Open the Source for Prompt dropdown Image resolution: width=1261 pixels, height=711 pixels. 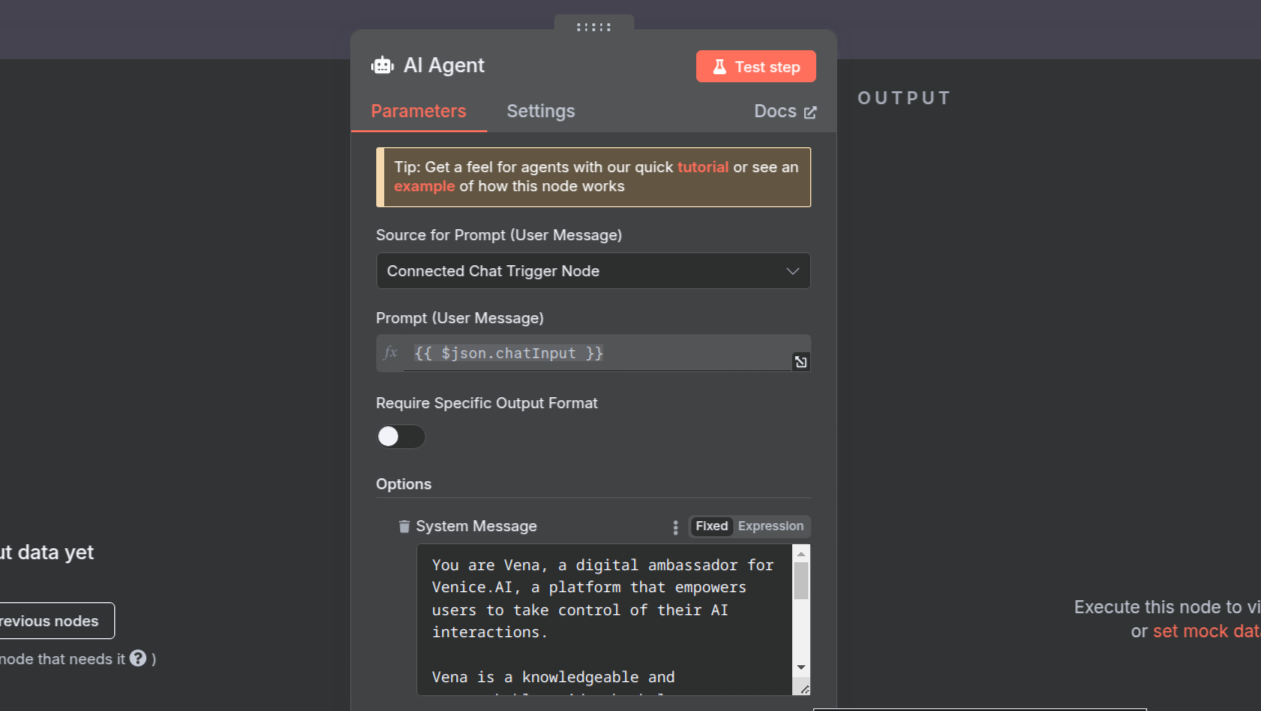pos(593,271)
